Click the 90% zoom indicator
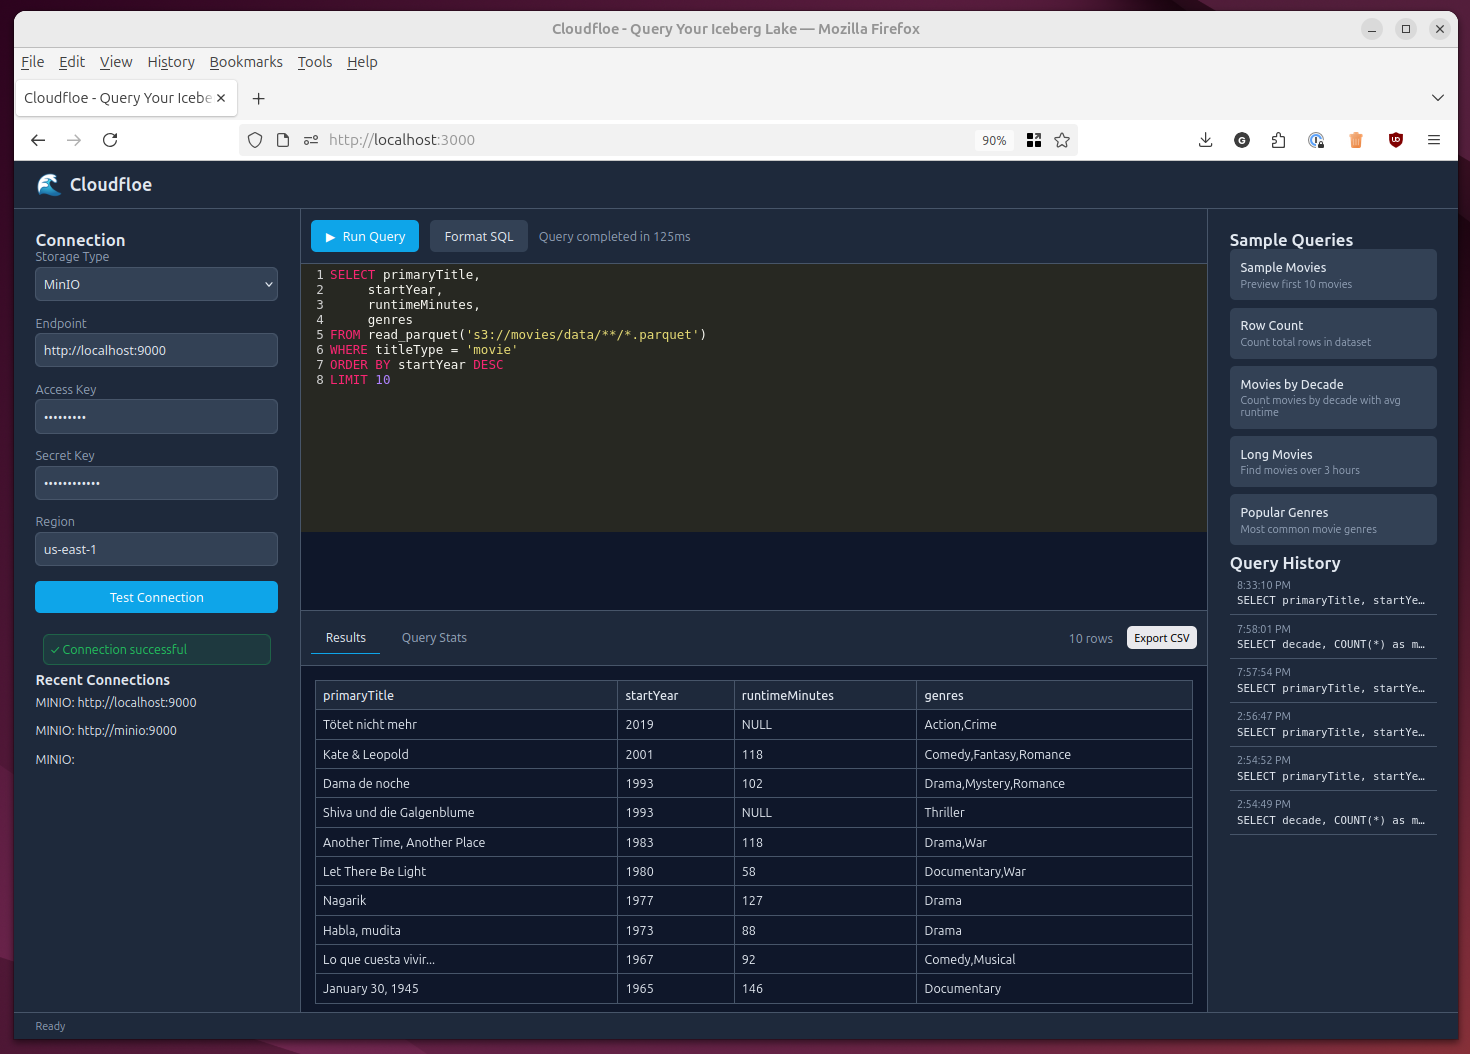This screenshot has height=1054, width=1470. coord(993,140)
